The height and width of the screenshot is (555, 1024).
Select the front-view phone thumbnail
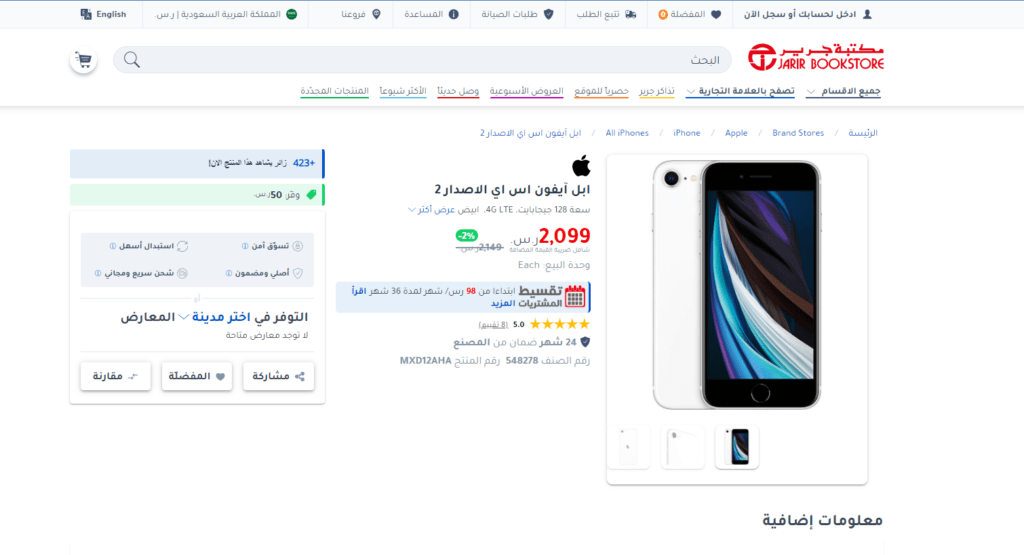click(737, 447)
